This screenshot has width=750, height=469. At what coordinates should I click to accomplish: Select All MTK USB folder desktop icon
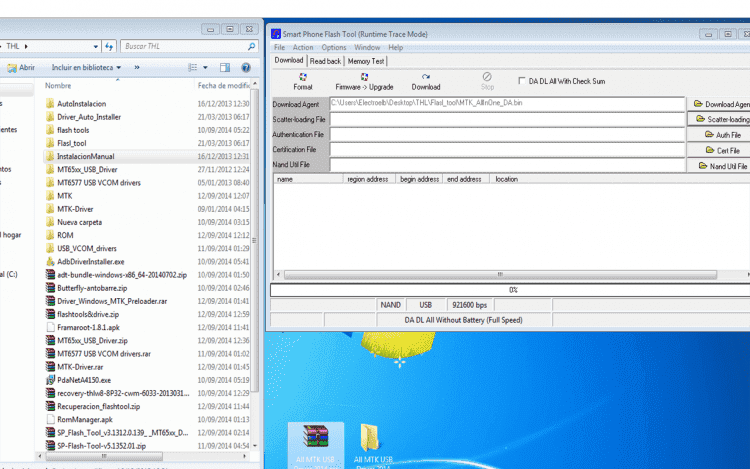click(x=373, y=444)
